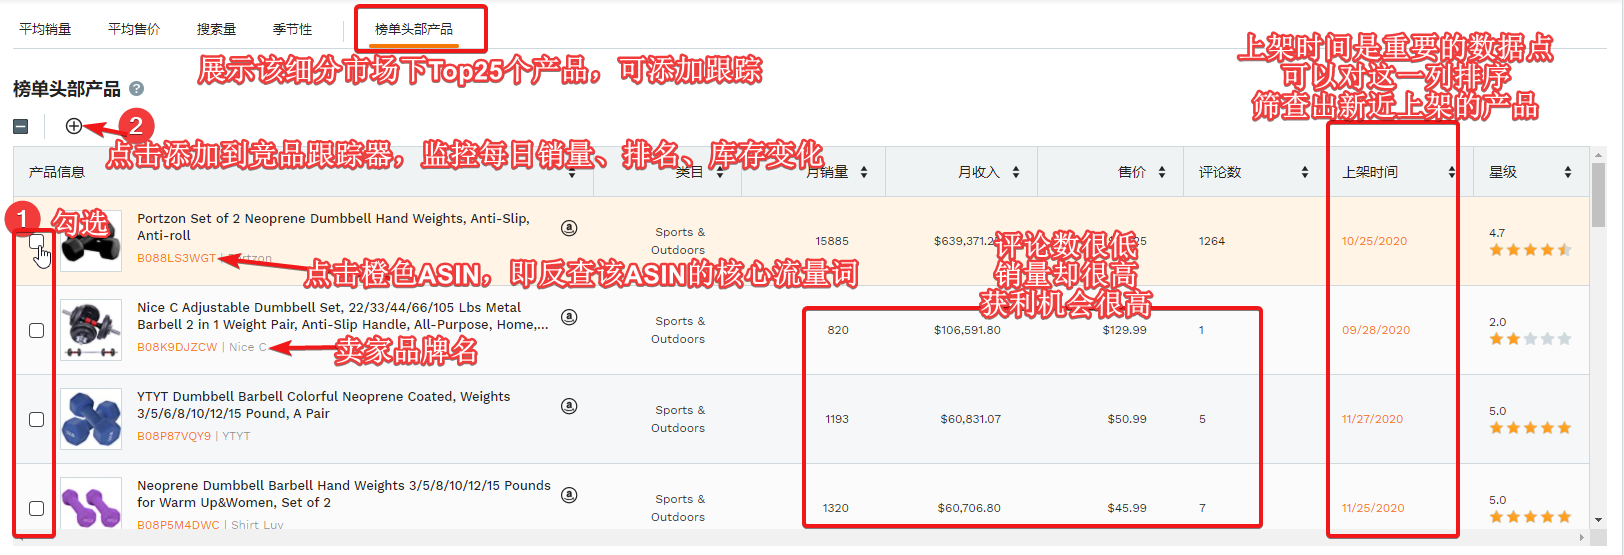Sort by the 月收入 column arrows

[x=1016, y=172]
